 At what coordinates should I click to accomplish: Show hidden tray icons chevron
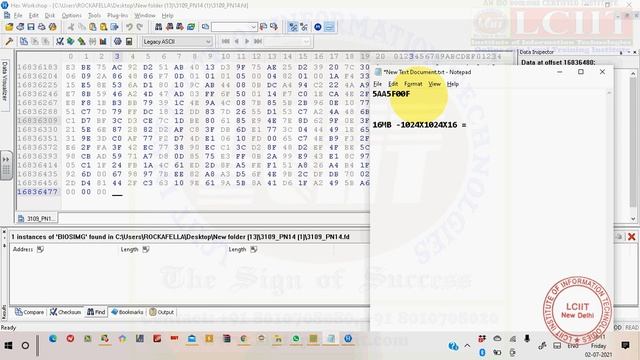467,346
